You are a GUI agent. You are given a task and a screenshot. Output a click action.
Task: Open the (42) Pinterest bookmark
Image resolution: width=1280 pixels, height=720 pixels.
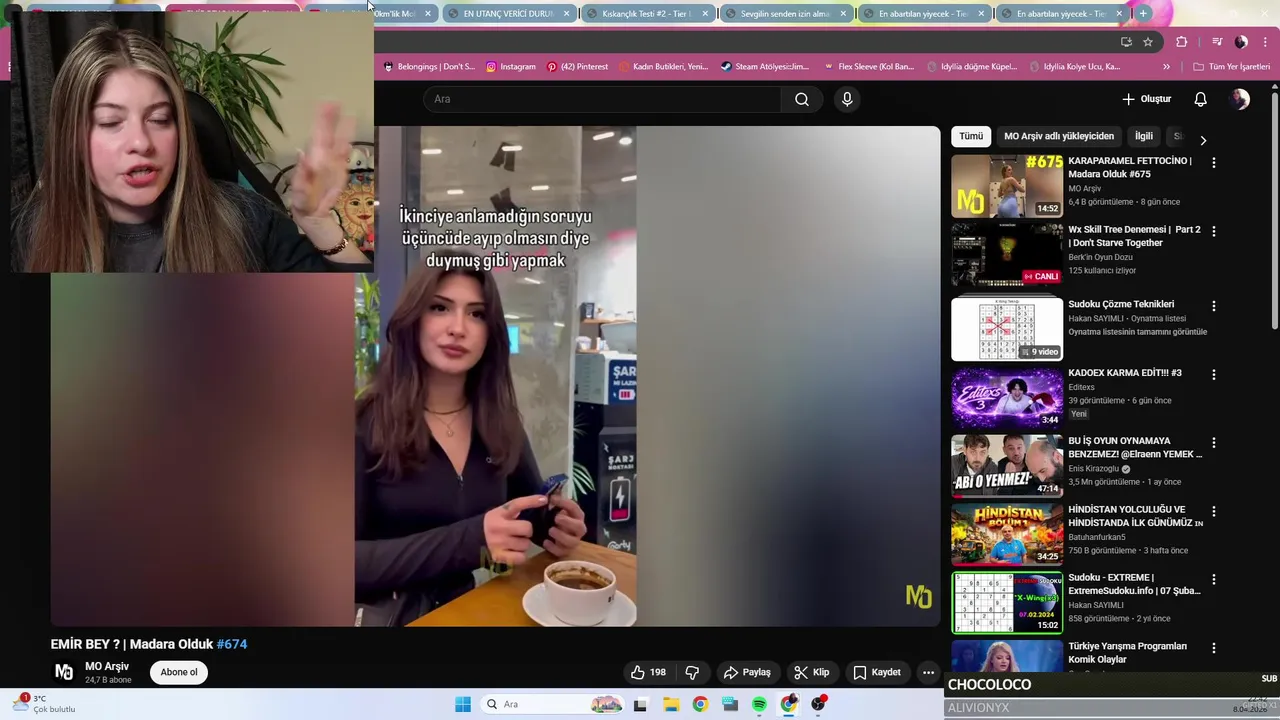(577, 67)
